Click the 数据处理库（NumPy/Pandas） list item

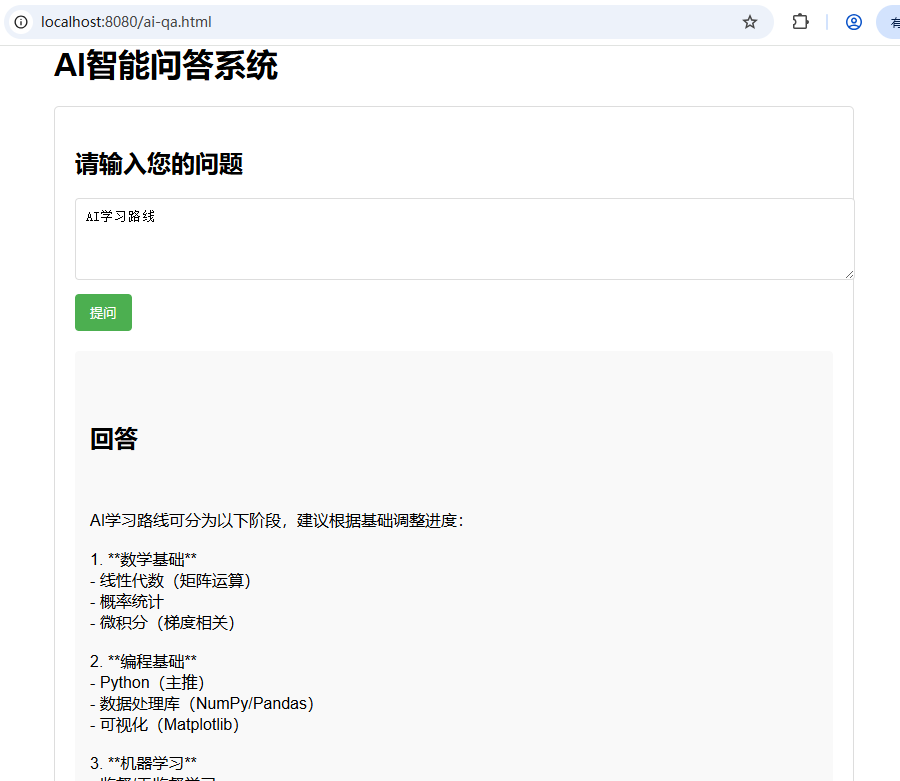(202, 703)
